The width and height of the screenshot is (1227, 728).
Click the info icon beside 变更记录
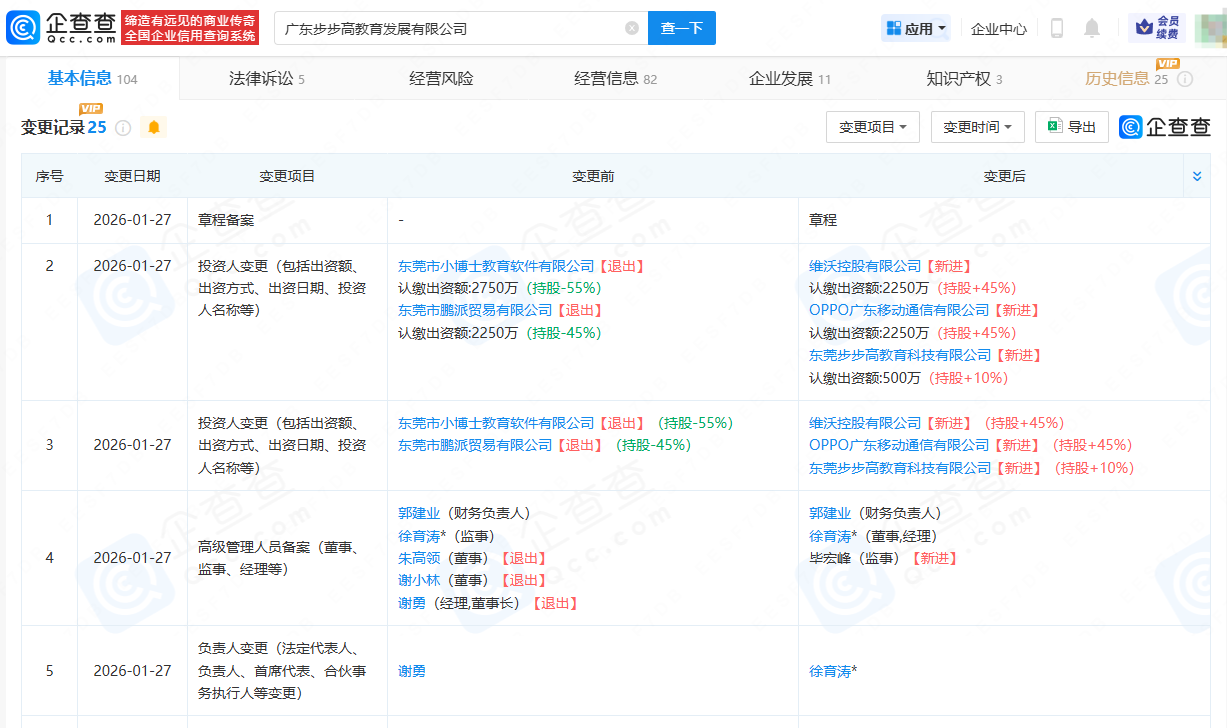[x=123, y=128]
